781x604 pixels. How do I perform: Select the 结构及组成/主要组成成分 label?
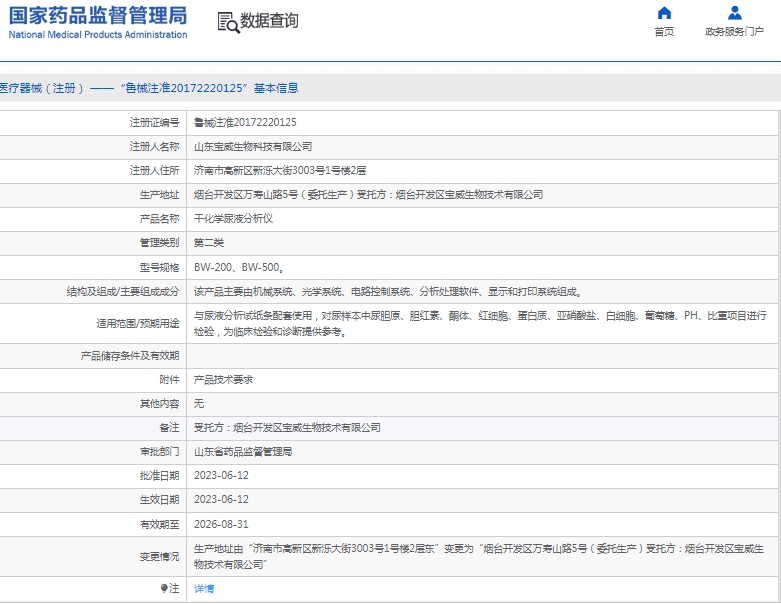point(123,291)
